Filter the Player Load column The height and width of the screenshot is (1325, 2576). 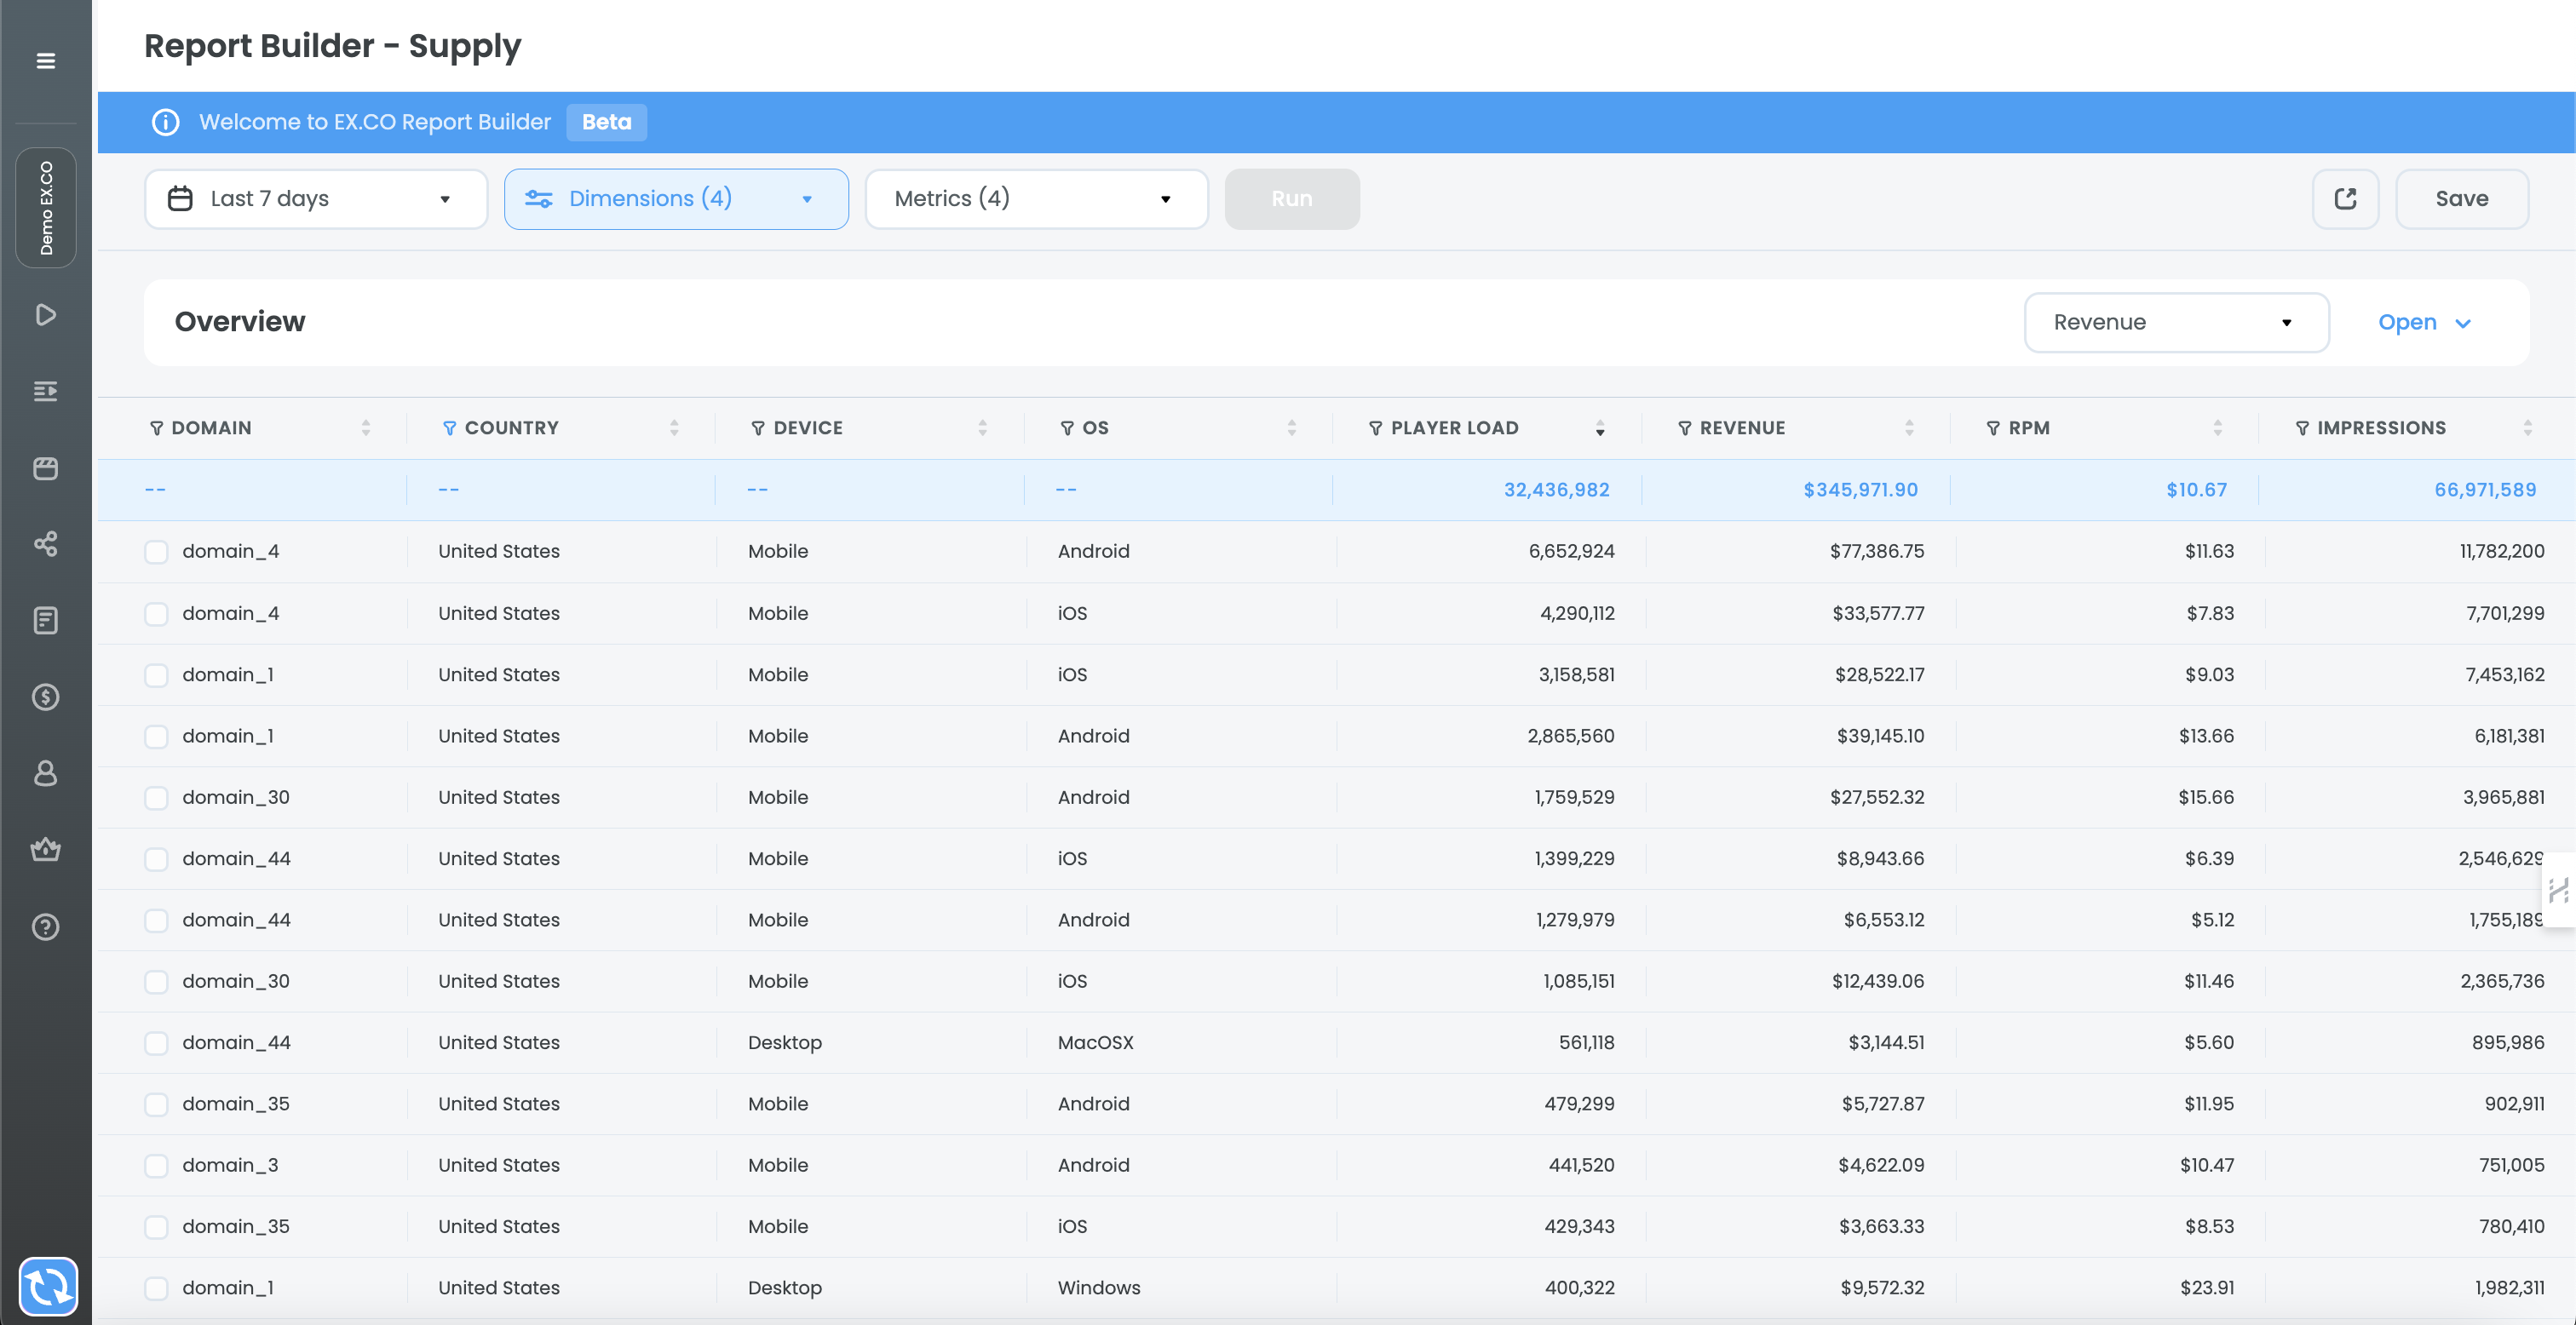click(x=1376, y=428)
